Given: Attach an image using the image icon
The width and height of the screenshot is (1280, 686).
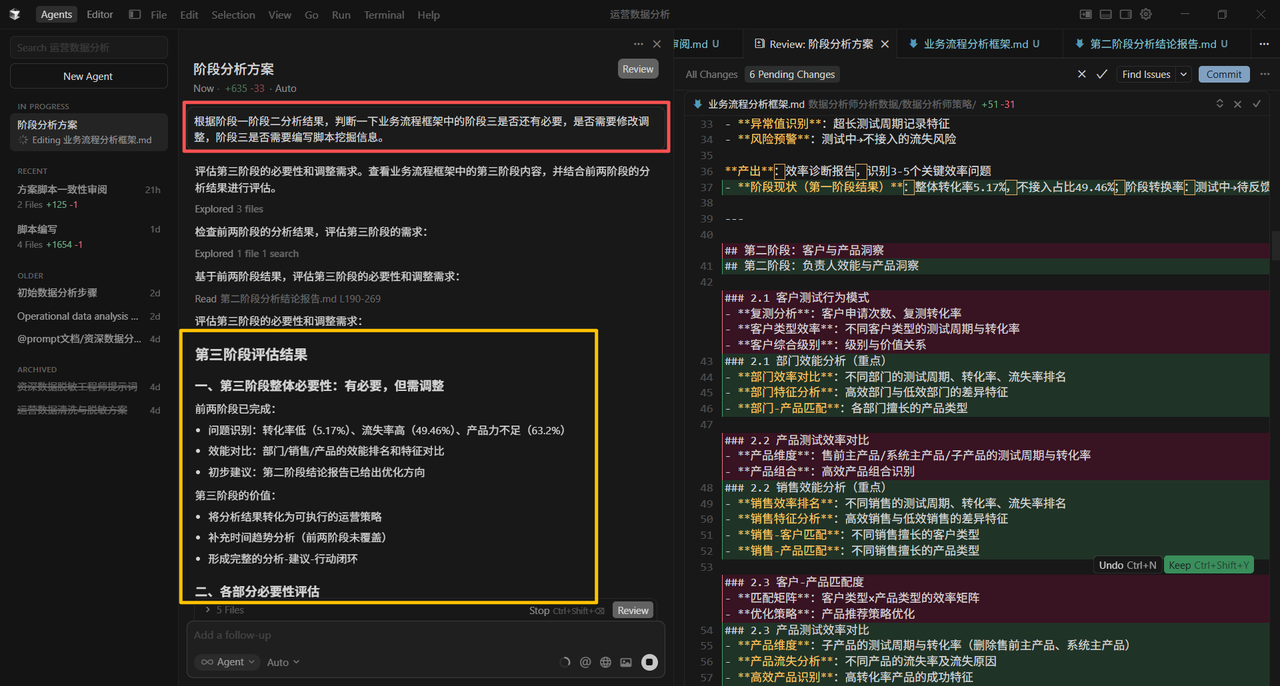Looking at the screenshot, I should pyautogui.click(x=627, y=662).
